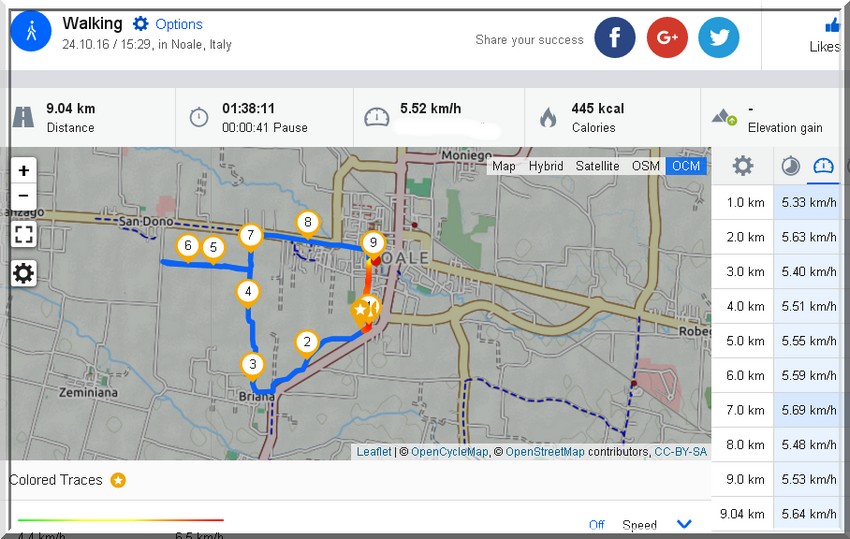
Task: Click the 5.69 km/h split speed
Action: 809,410
